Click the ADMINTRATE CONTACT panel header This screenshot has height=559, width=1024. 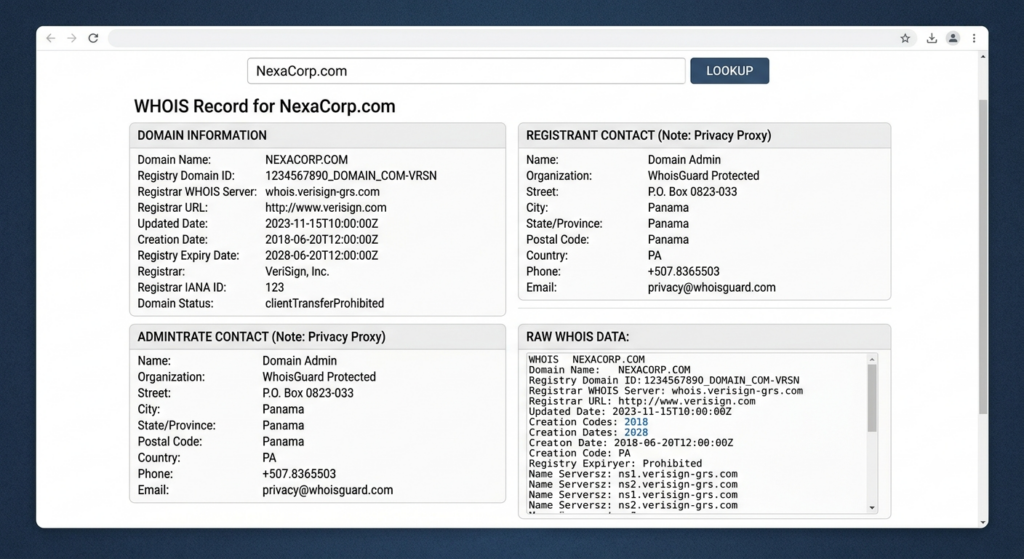[x=317, y=337]
